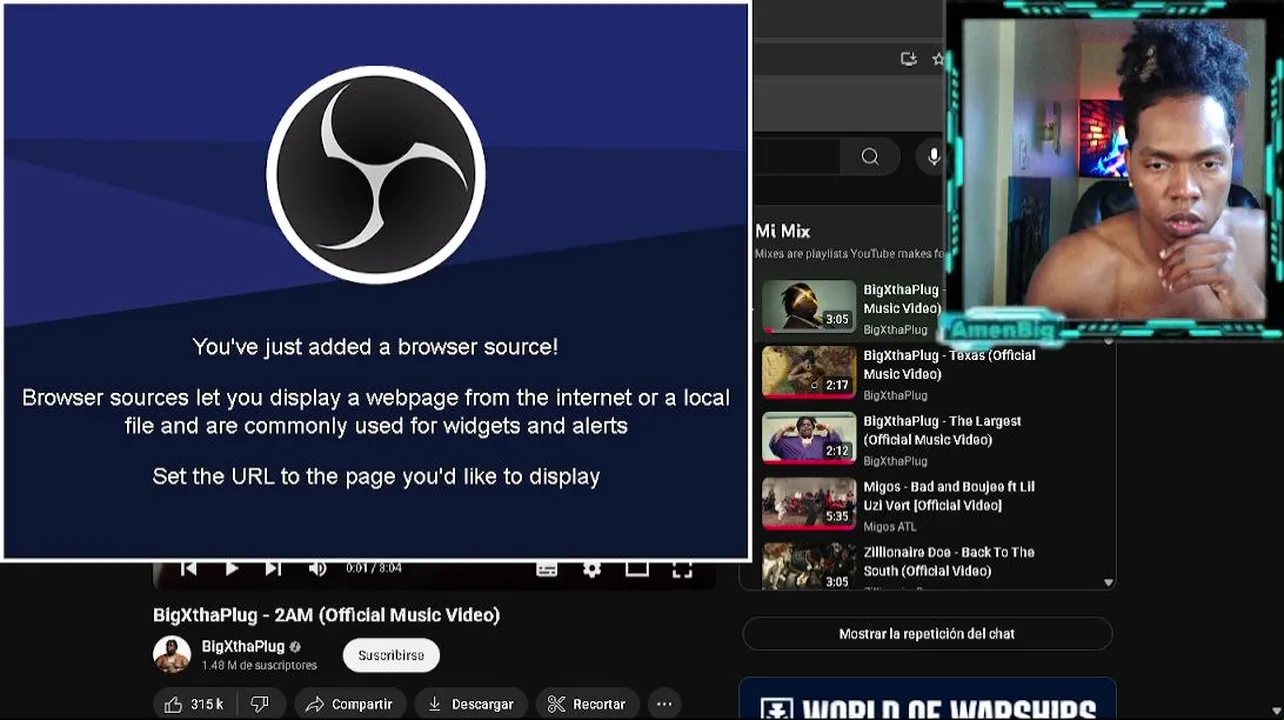Click the 0:01 / 3:04 time display
The width and height of the screenshot is (1284, 720).
pyautogui.click(x=374, y=568)
